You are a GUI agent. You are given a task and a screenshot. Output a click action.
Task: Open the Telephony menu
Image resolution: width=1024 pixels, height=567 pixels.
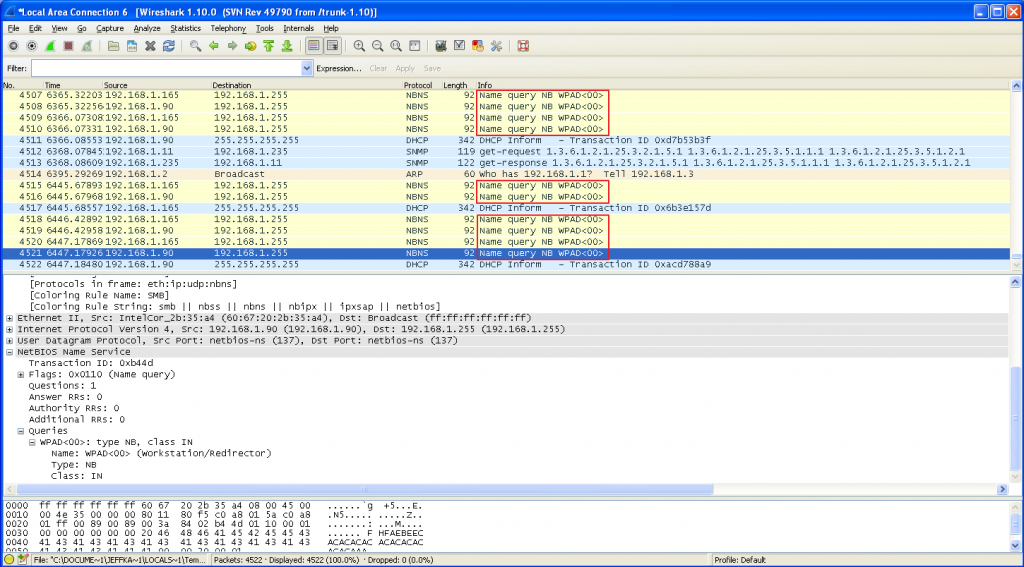[228, 28]
